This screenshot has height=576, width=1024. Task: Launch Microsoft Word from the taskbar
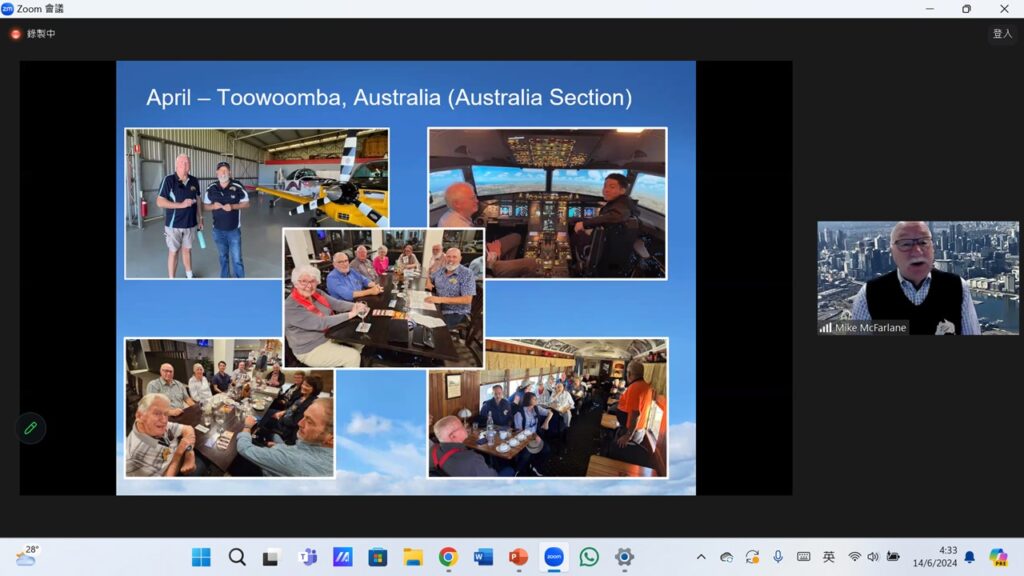[483, 557]
